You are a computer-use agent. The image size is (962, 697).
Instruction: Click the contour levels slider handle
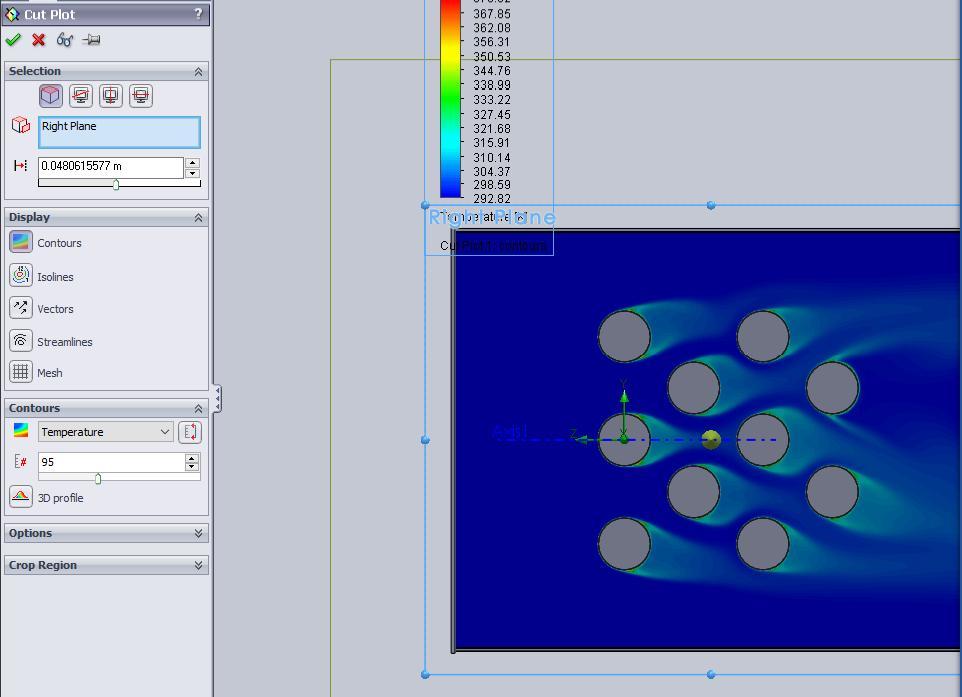pos(98,479)
